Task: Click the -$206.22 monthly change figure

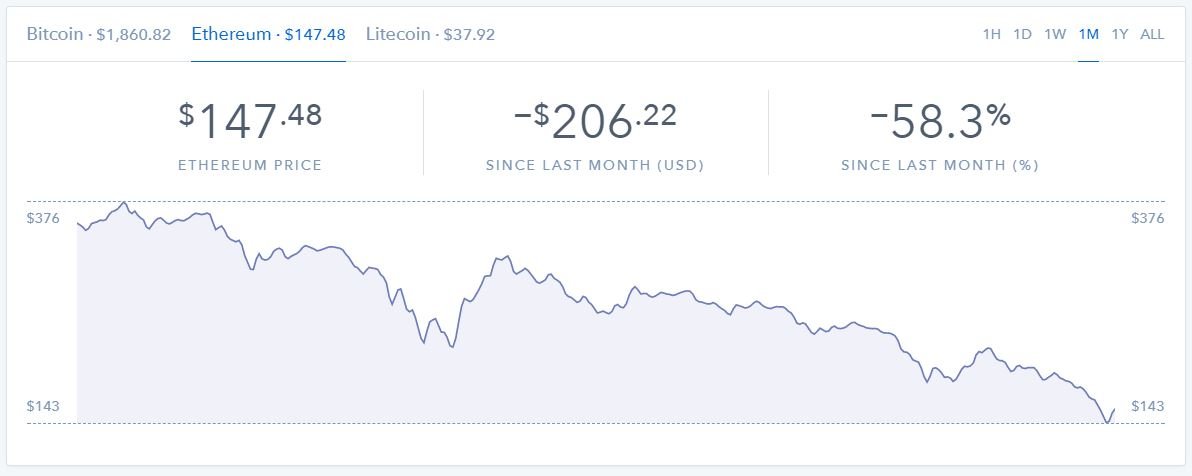Action: pyautogui.click(x=595, y=121)
